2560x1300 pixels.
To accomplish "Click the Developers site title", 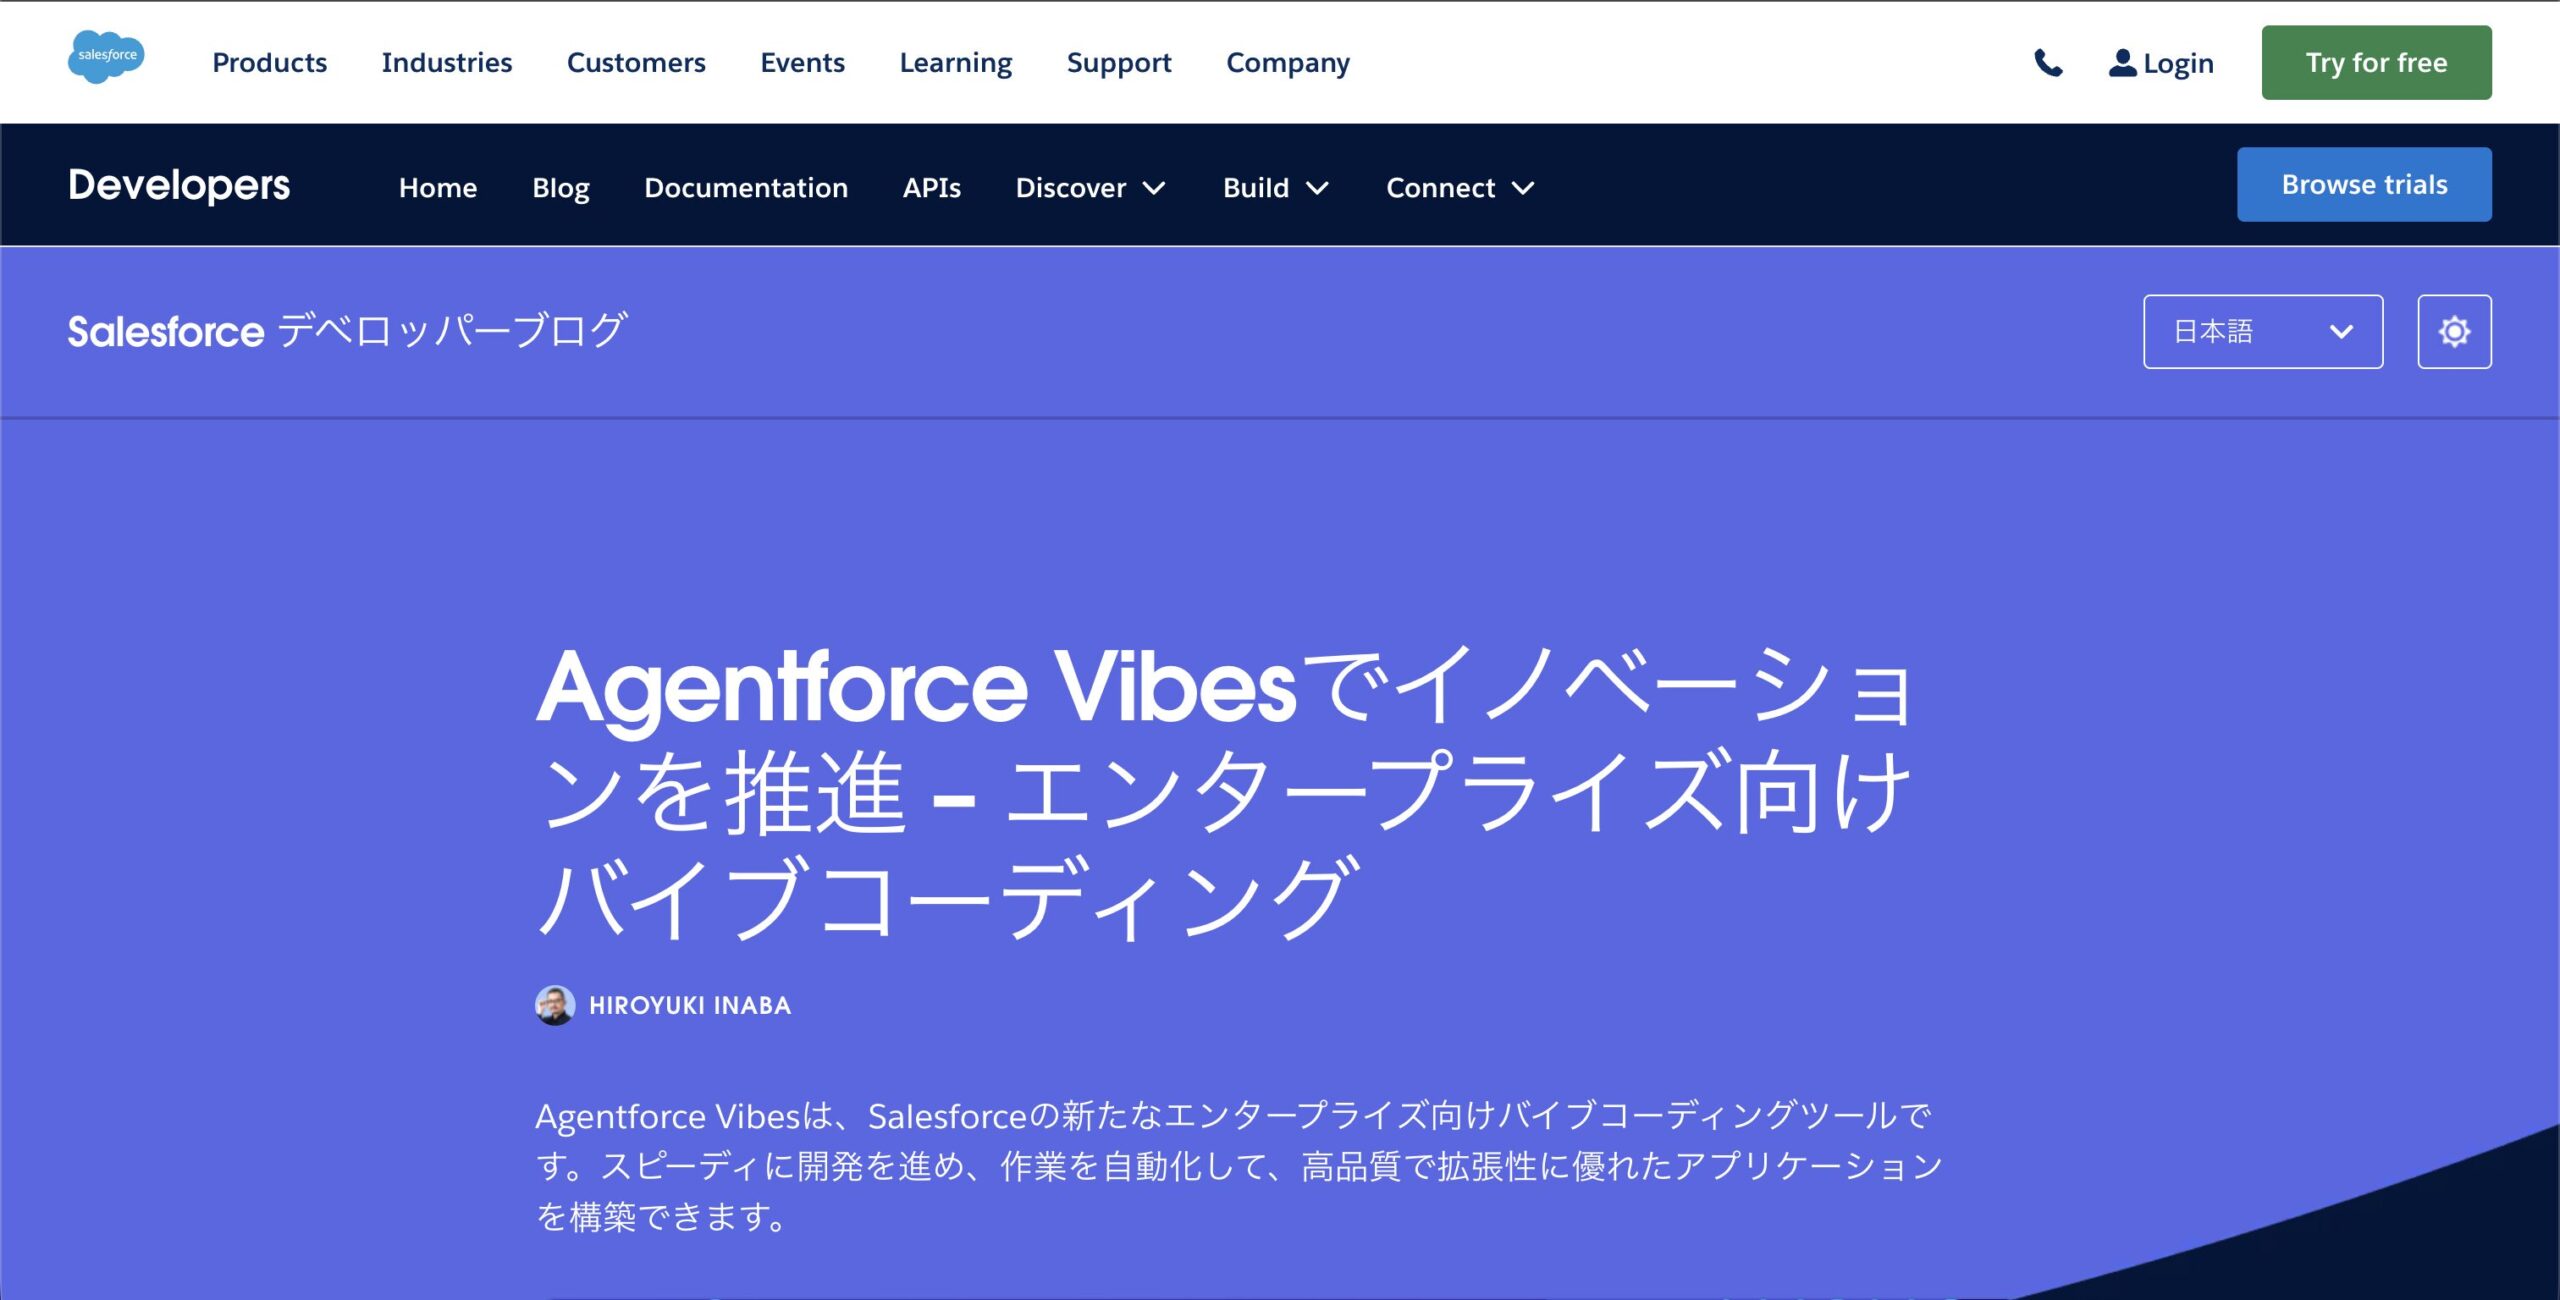I will pos(179,186).
